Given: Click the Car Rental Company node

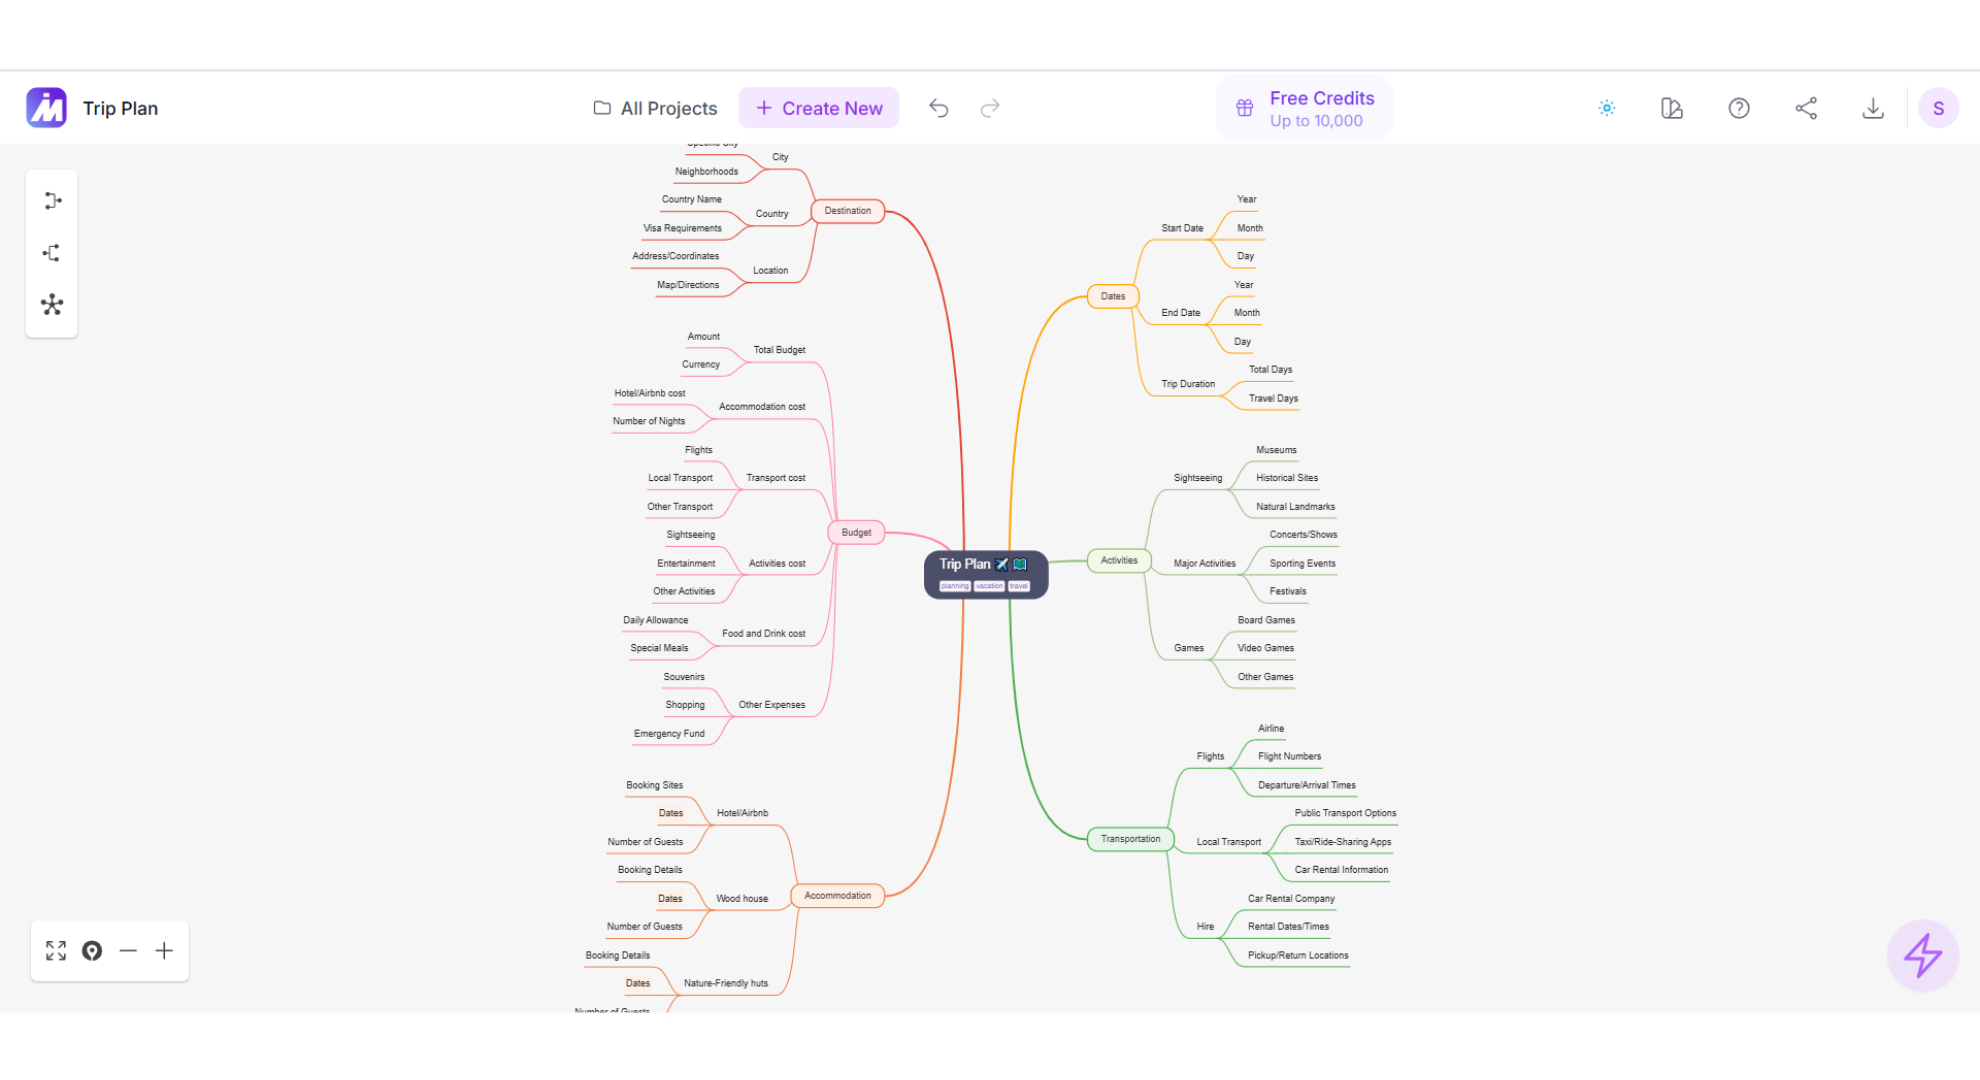Looking at the screenshot, I should tap(1291, 899).
